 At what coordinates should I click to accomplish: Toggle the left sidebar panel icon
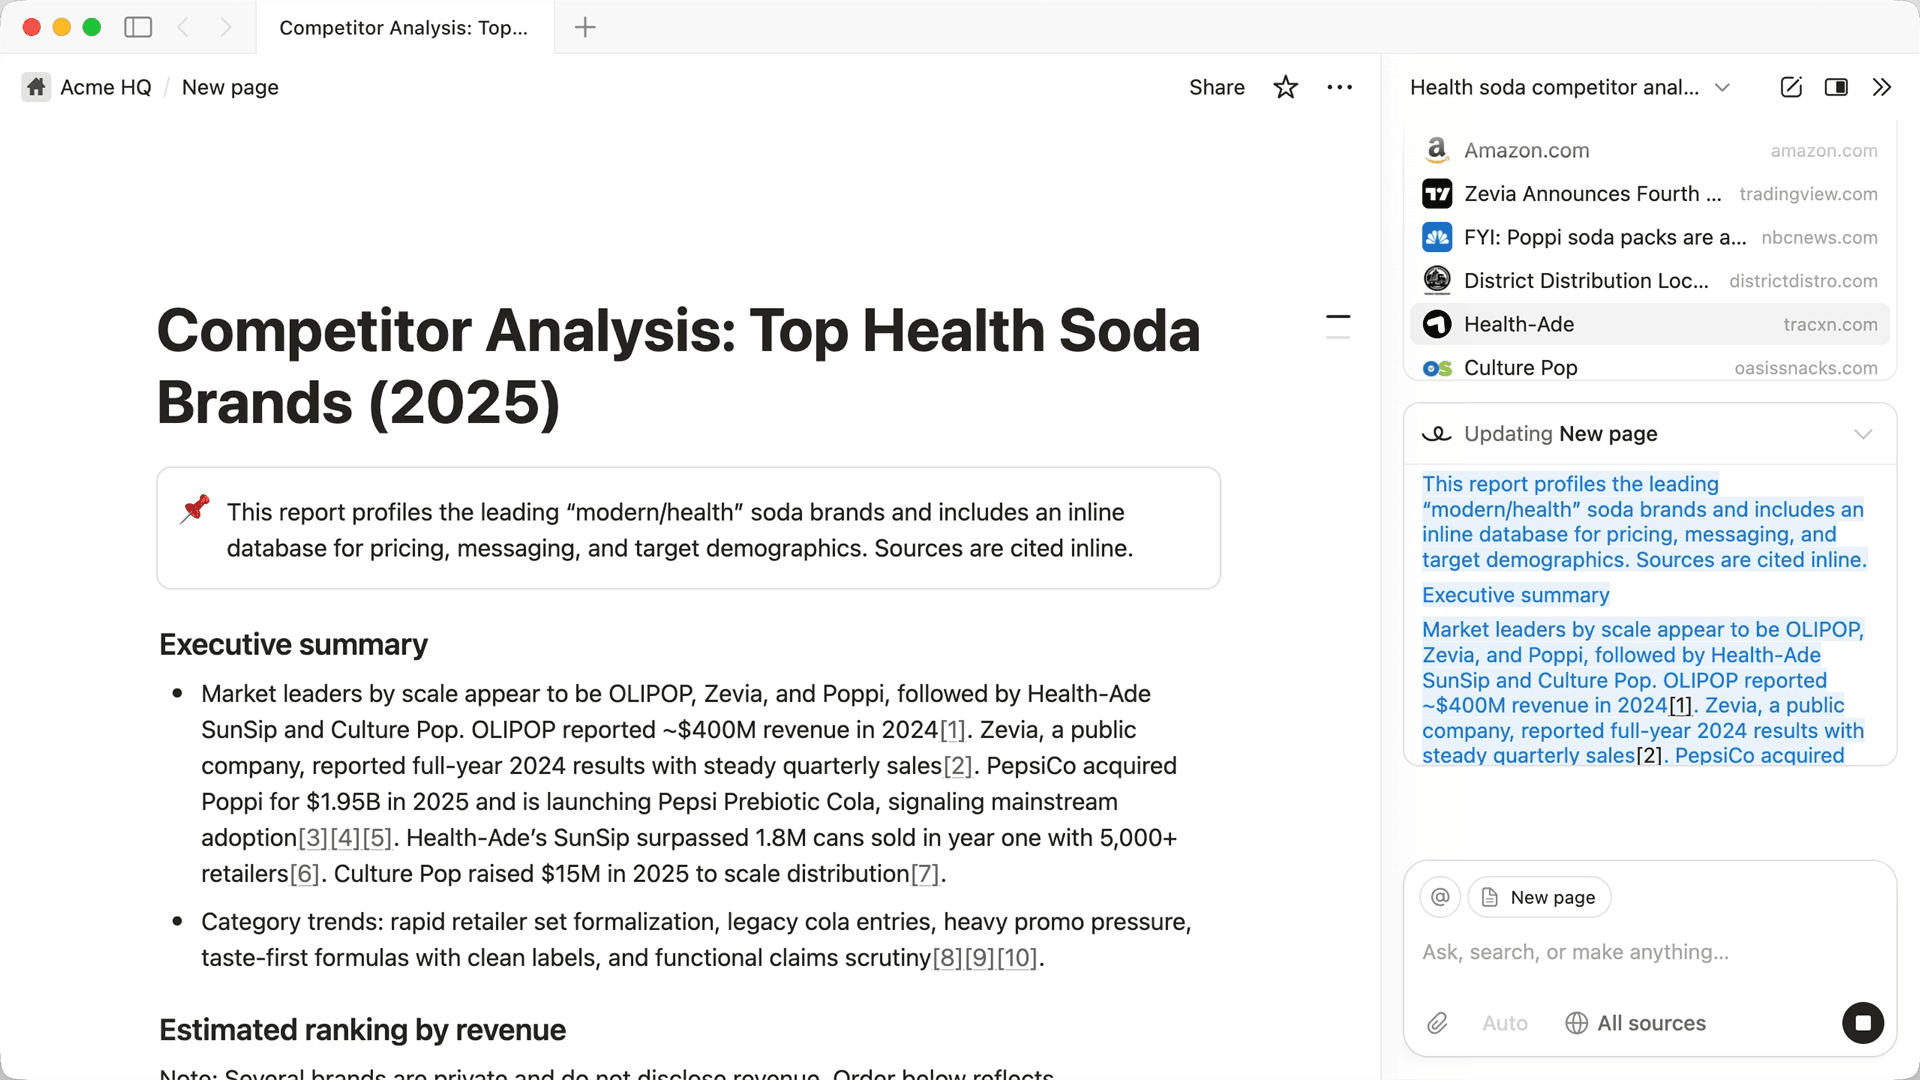click(x=138, y=27)
